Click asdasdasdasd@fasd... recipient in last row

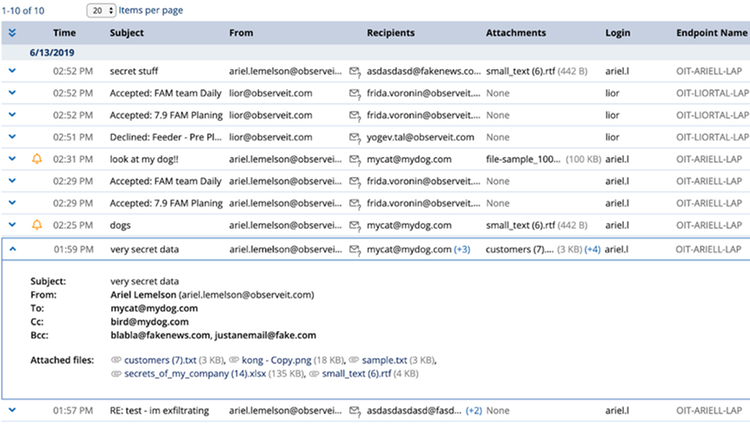(414, 411)
